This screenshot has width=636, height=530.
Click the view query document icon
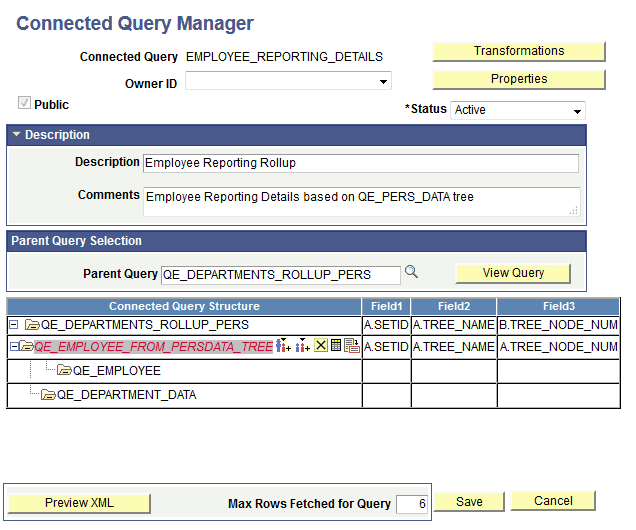tap(352, 346)
